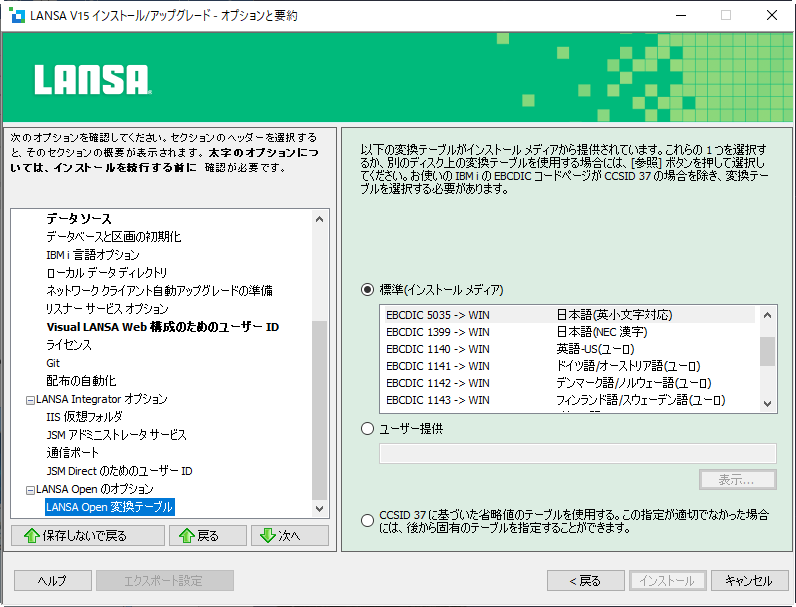This screenshot has height=607, width=796.
Task: Click scroll up arrow of conversion table list
Action: click(x=768, y=315)
